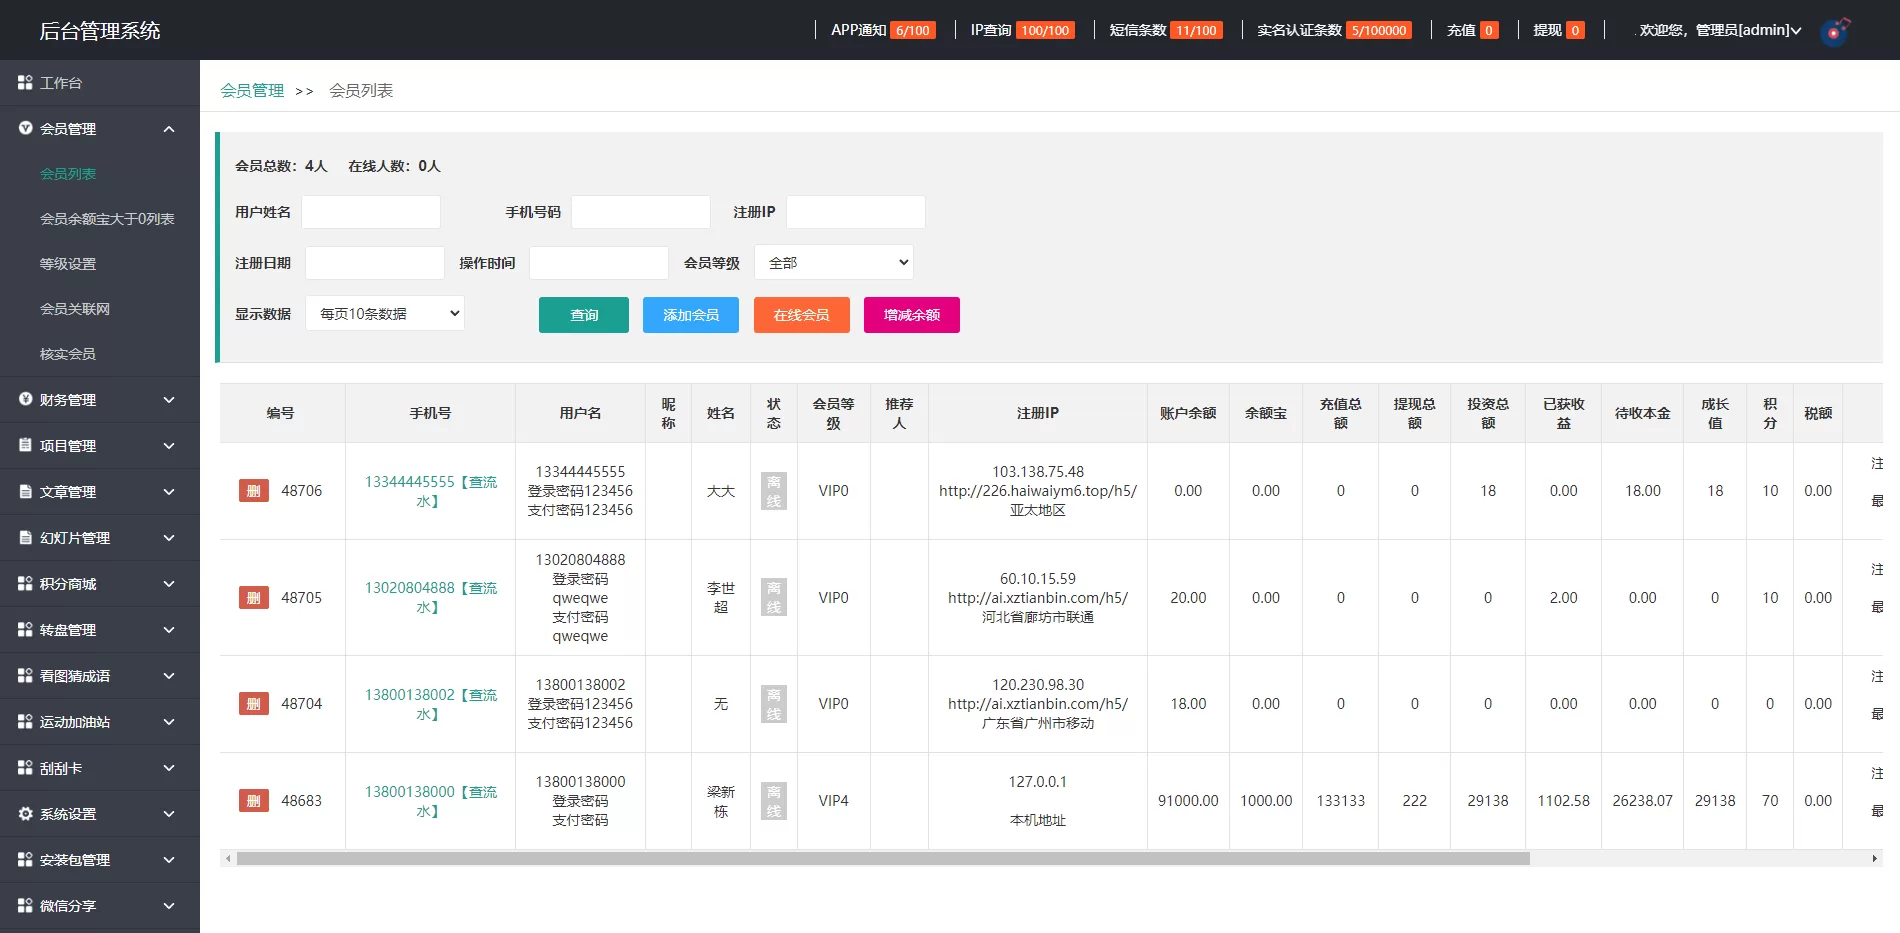Collapse the 会员管理 sidebar section chevron
The height and width of the screenshot is (933, 1900).
pyautogui.click(x=169, y=129)
